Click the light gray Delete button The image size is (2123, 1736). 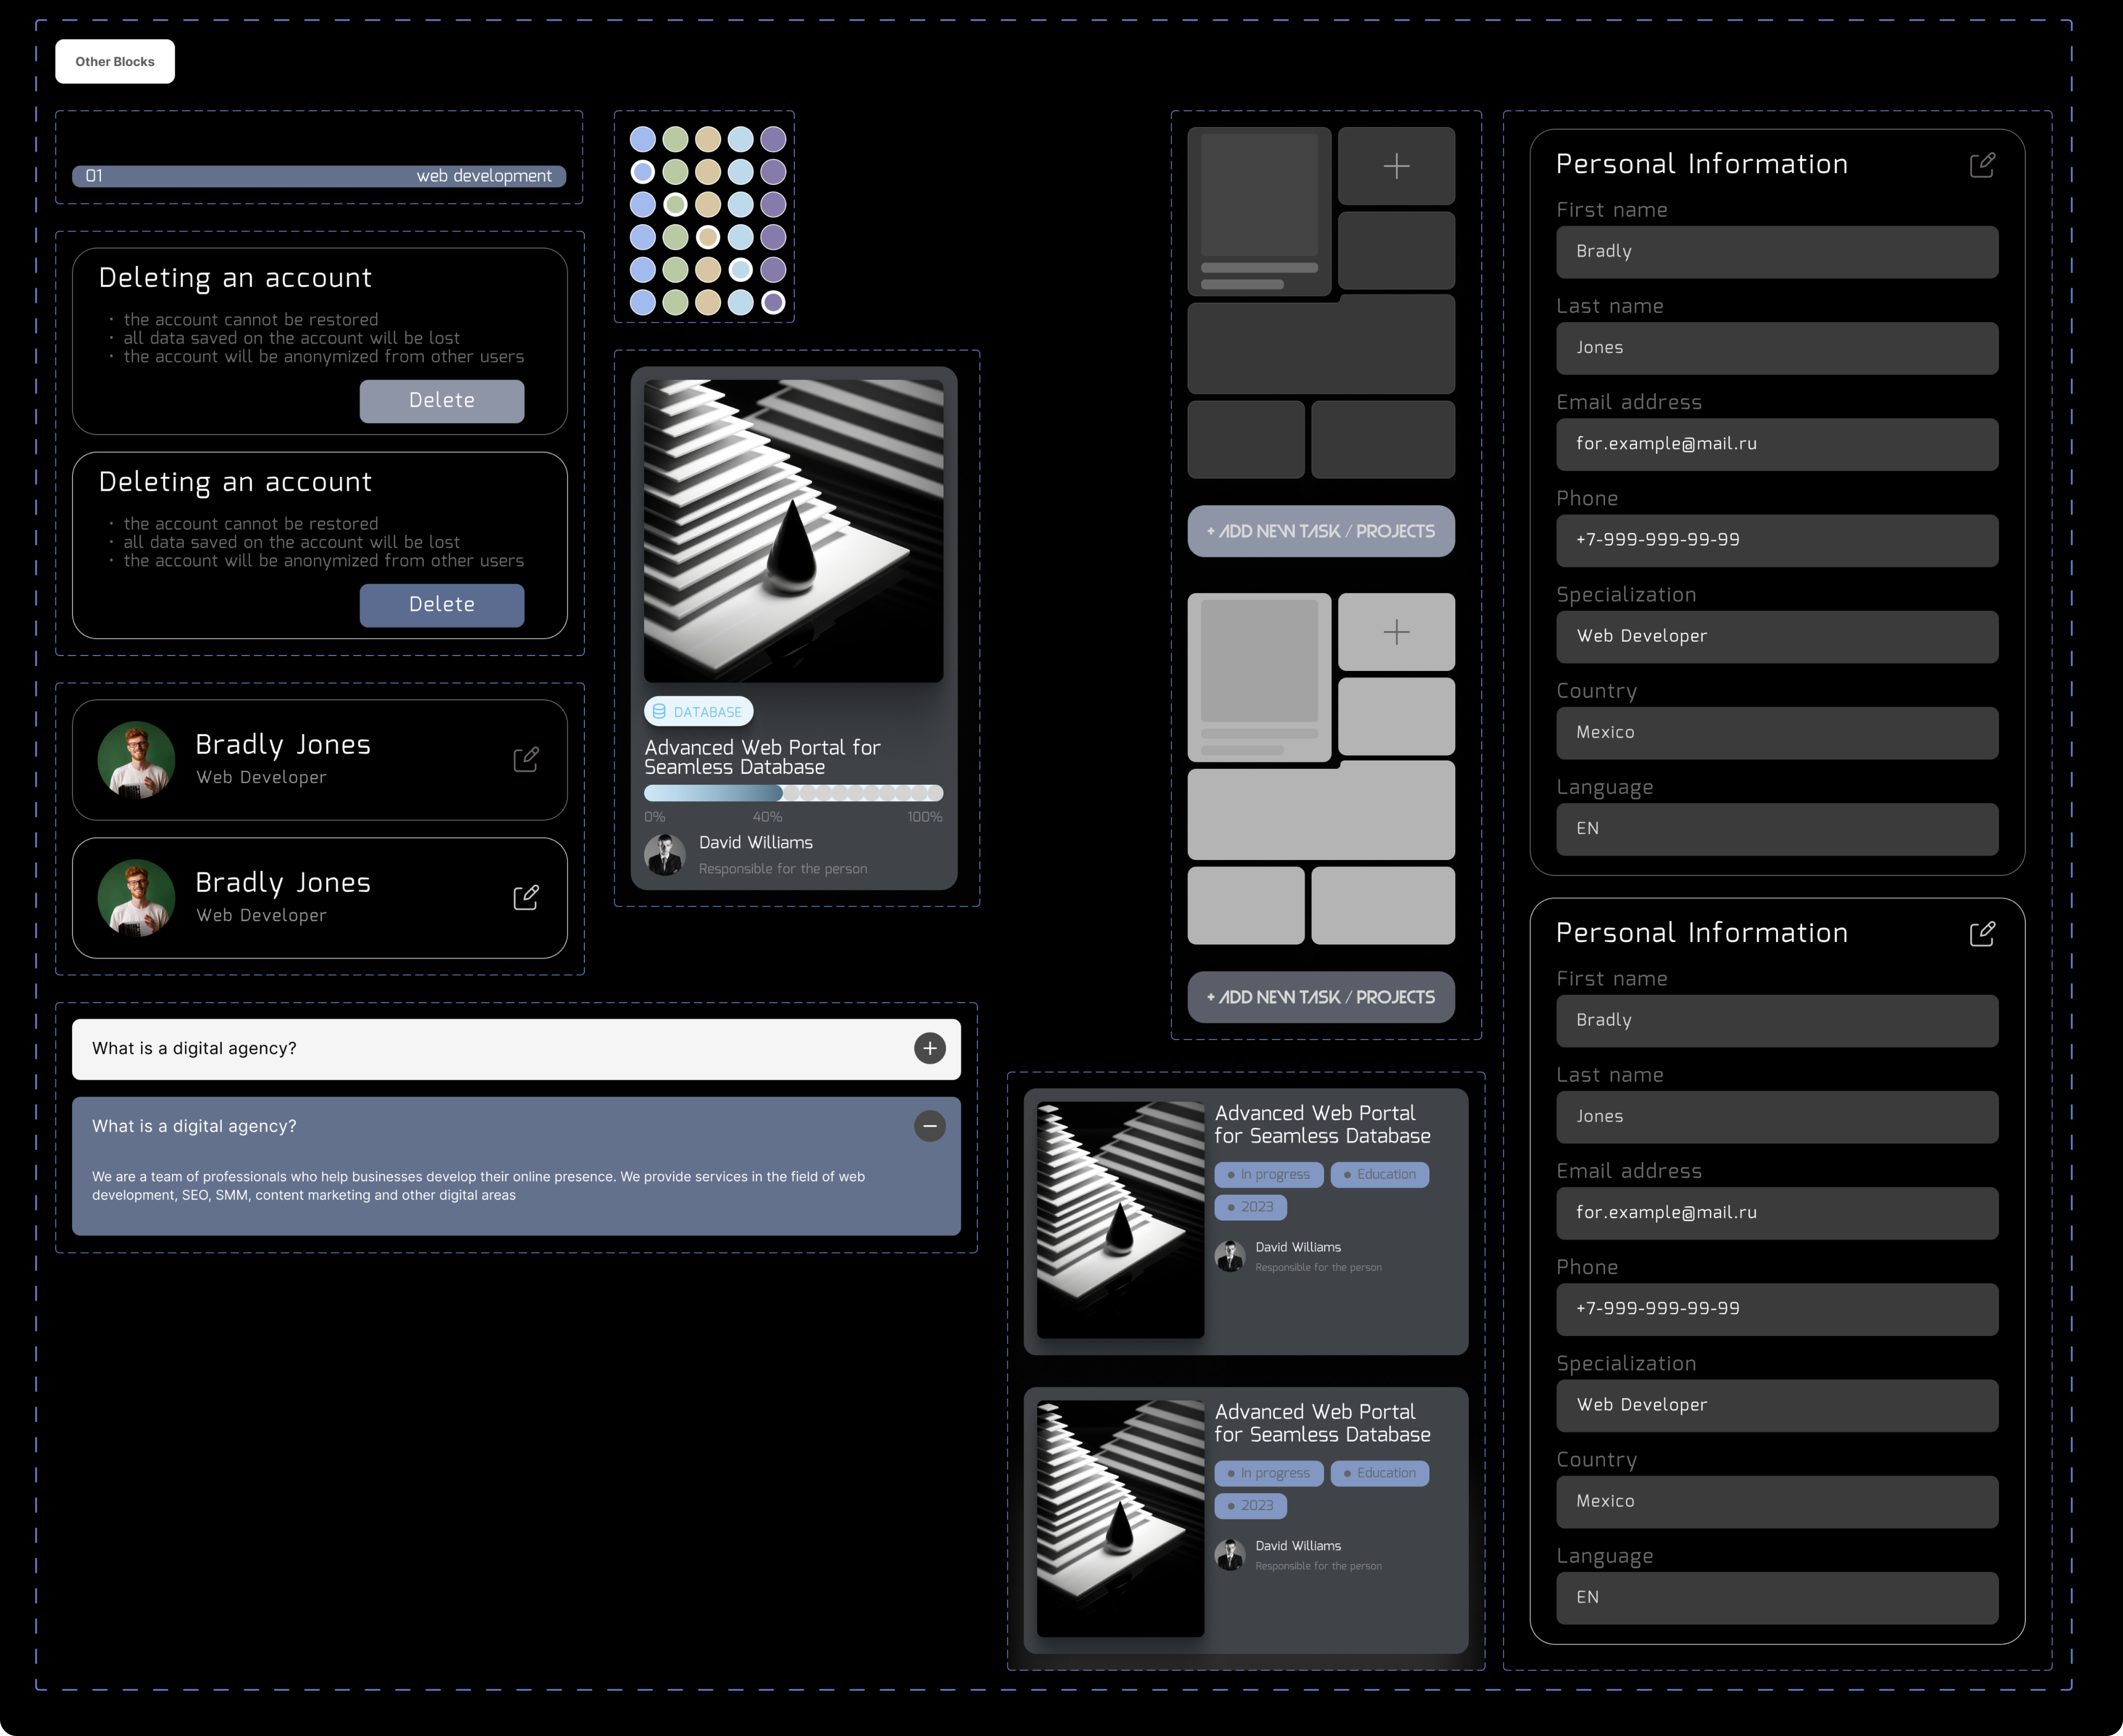click(x=442, y=401)
